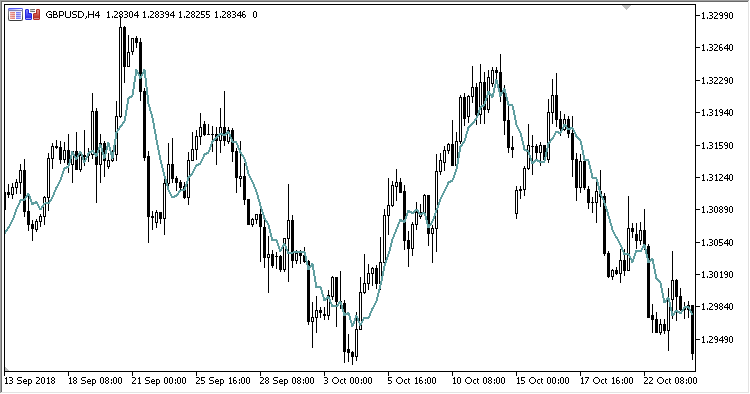Click the 15 Oct 00:00 time label
The image size is (750, 394).
pyautogui.click(x=543, y=381)
